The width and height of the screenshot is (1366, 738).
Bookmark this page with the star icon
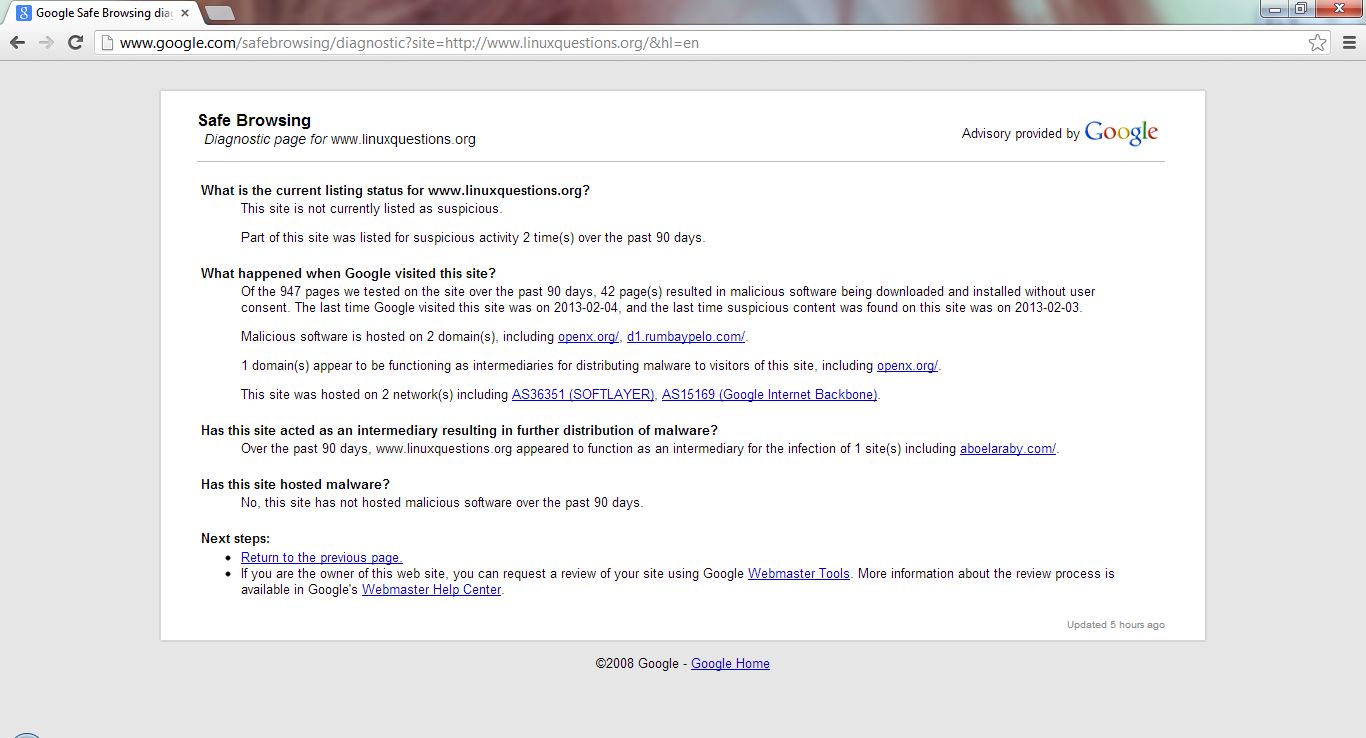(1318, 42)
